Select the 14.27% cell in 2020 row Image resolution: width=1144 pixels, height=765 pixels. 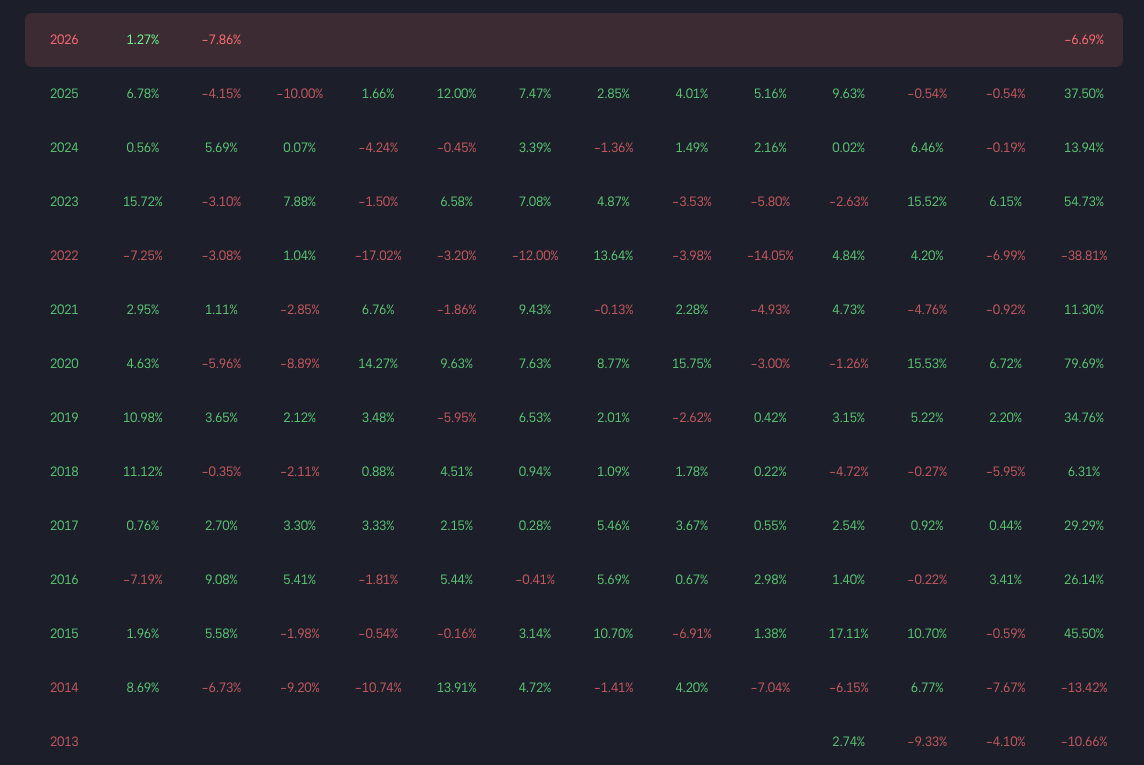[378, 364]
